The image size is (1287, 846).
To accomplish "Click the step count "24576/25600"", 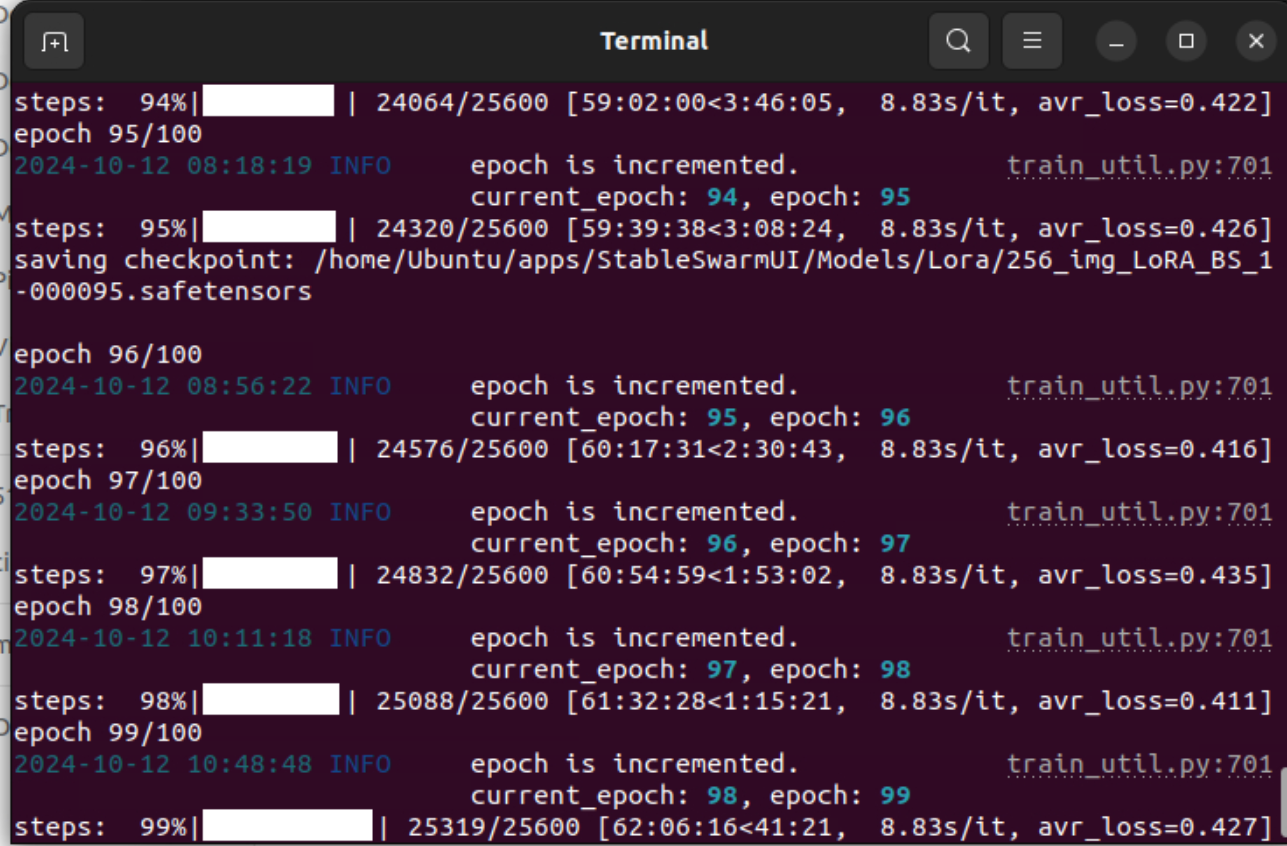I will [x=462, y=449].
